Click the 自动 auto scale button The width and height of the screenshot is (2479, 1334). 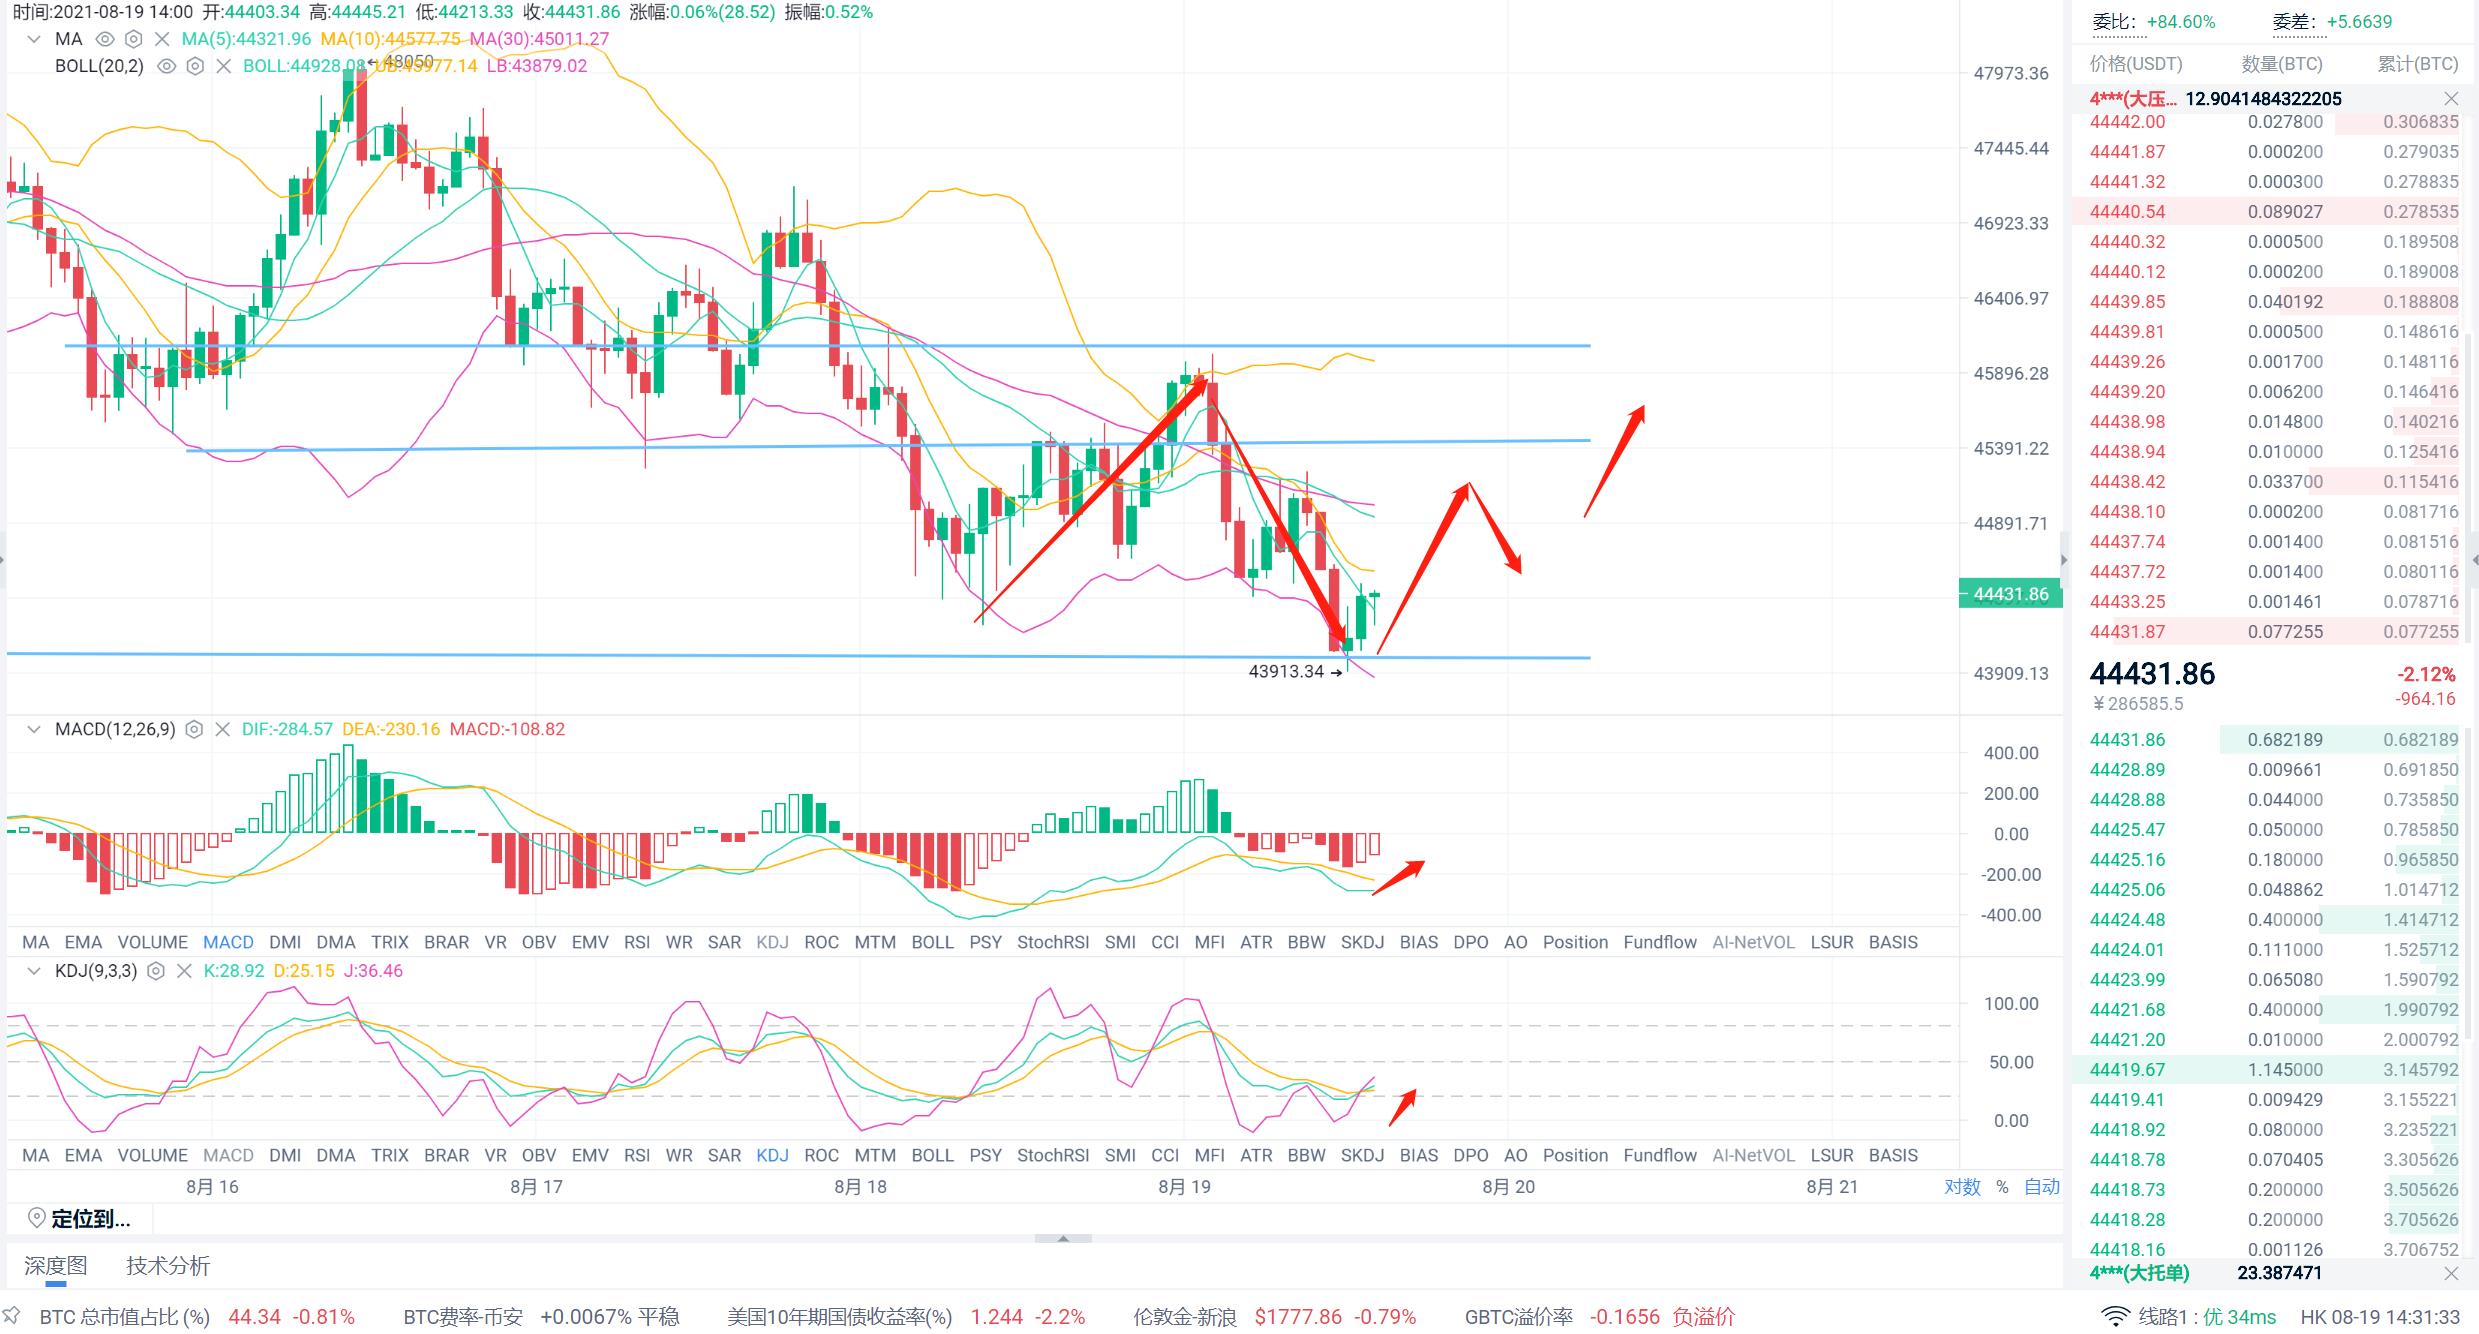[x=2041, y=1186]
